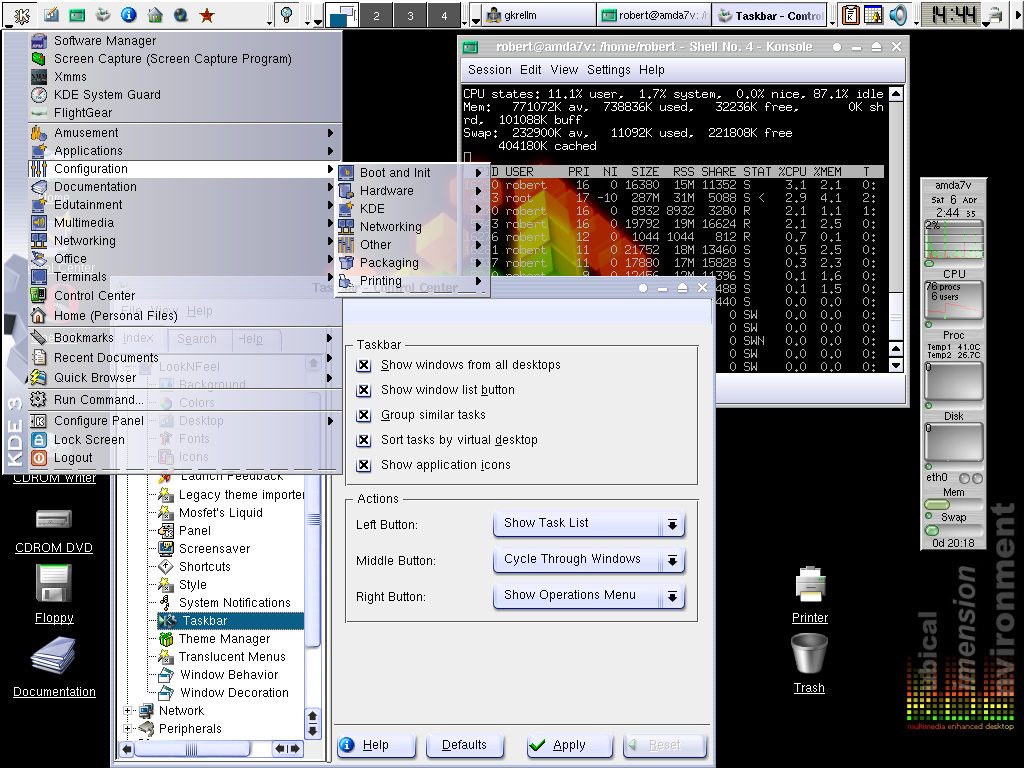Click the home folder icon in panel
The height and width of the screenshot is (768, 1024).
point(155,14)
